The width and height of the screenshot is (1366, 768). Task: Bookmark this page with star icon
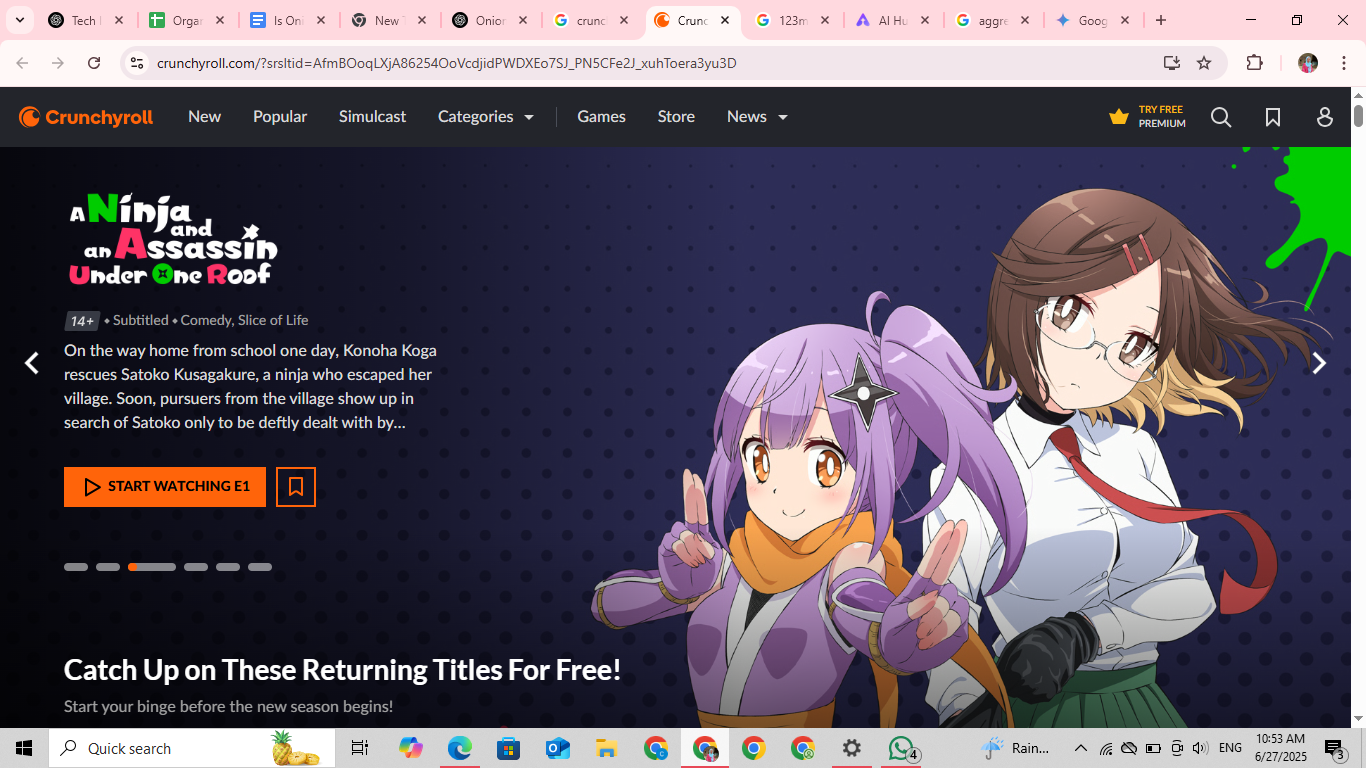point(1204,63)
